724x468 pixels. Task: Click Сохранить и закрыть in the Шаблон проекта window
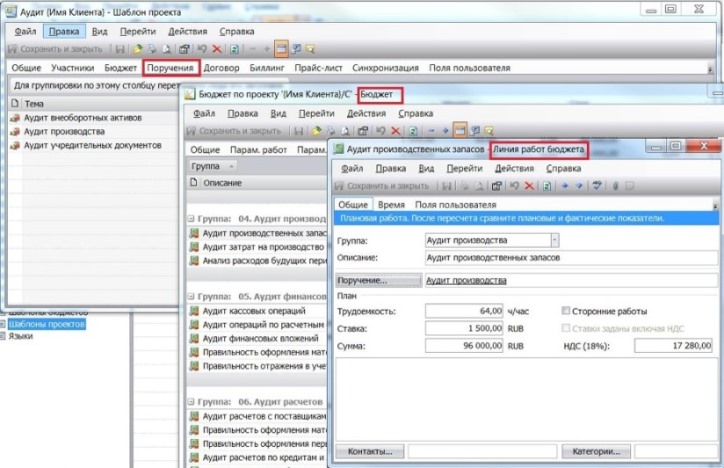(x=55, y=49)
